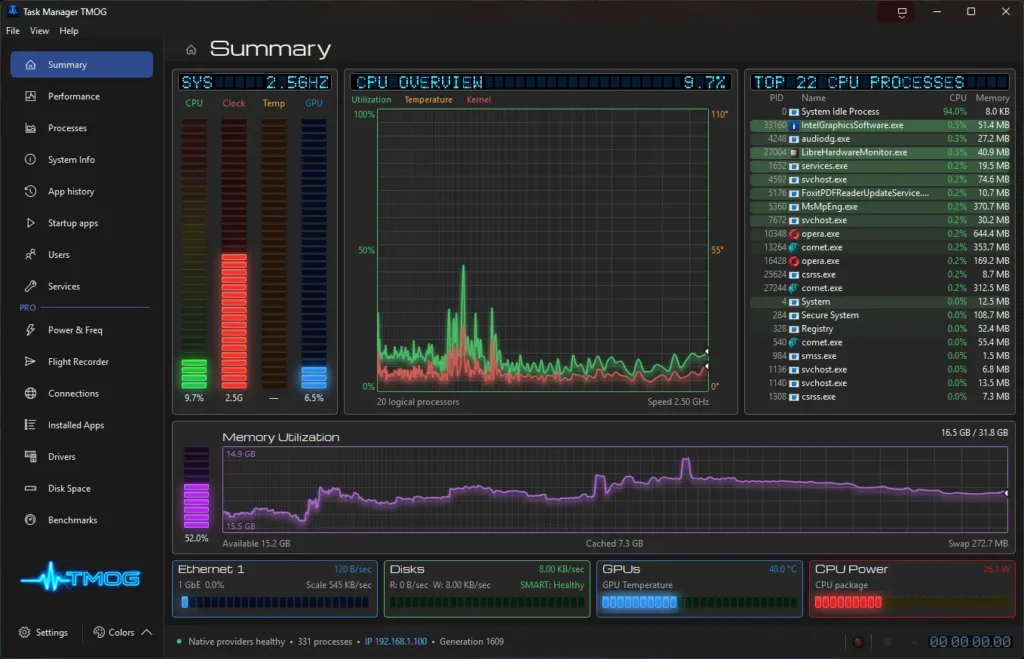Click the home icon beside Summary heading
1024x659 pixels.
coord(191,50)
